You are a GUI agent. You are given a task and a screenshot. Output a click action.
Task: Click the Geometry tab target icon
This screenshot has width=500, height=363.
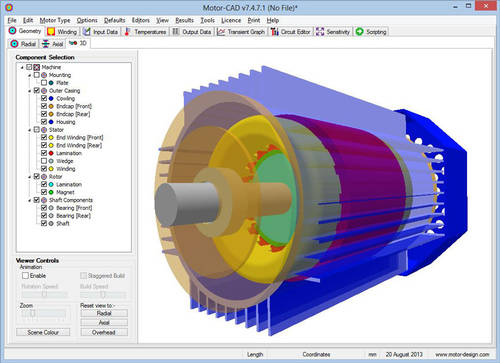tap(12, 31)
